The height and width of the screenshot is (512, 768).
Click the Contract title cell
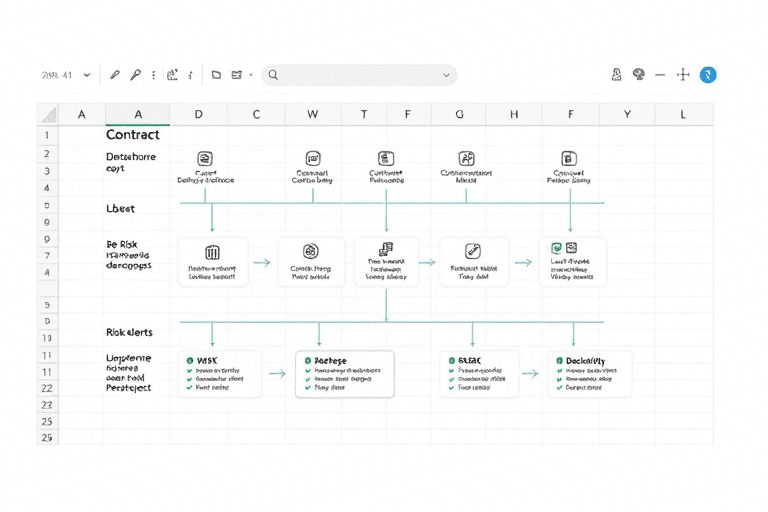133,134
